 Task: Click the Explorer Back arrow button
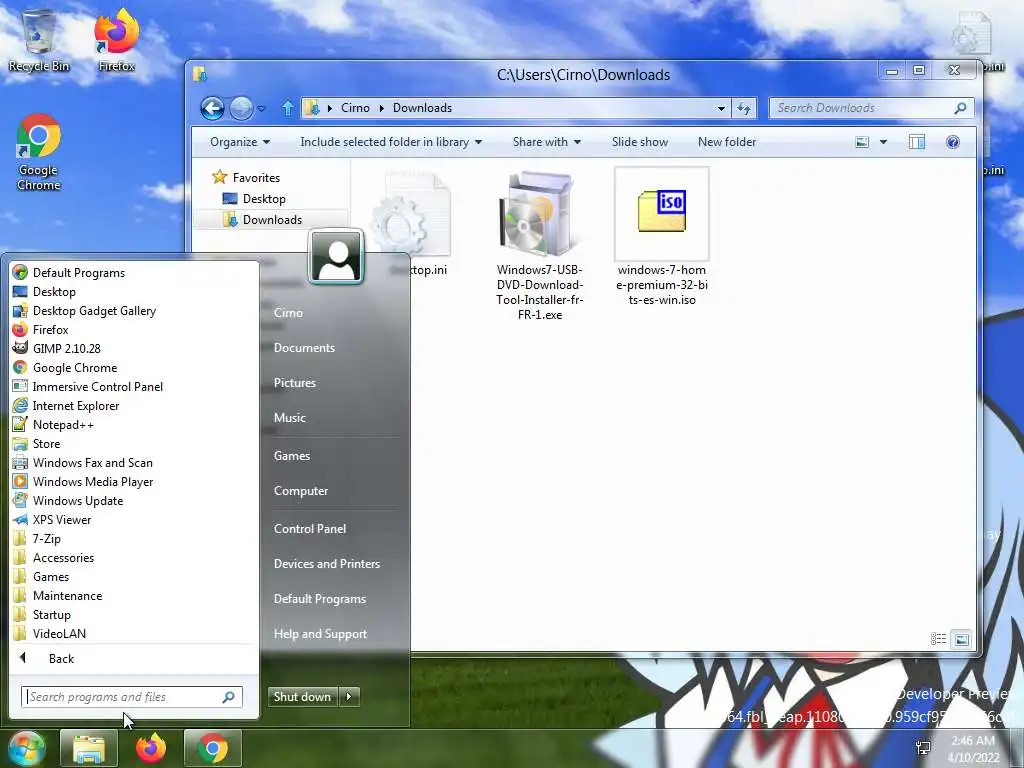click(212, 108)
